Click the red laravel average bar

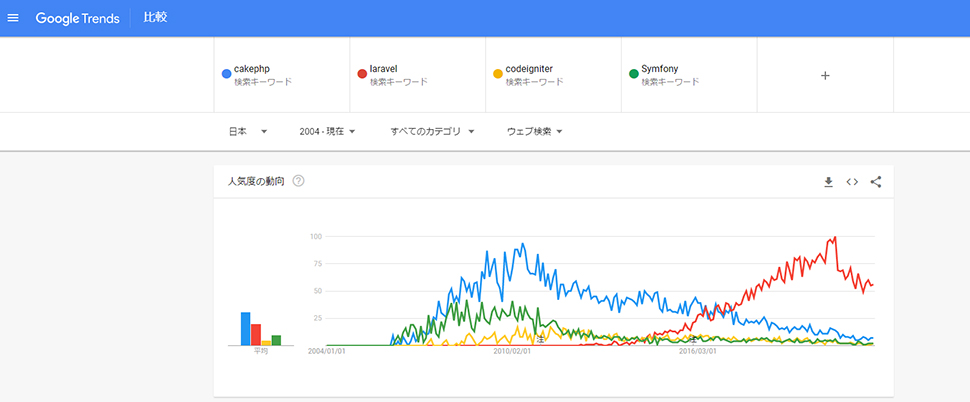pos(256,335)
